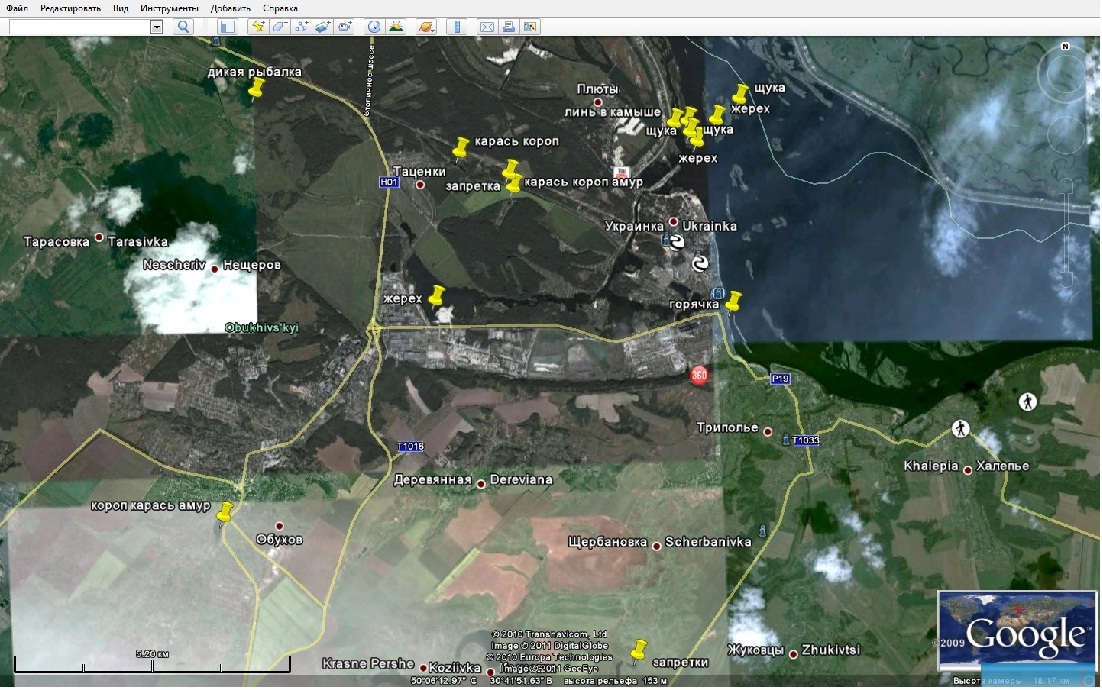The image size is (1102, 690).
Task: Add an image overlay from the toolbar
Action: [x=322, y=27]
